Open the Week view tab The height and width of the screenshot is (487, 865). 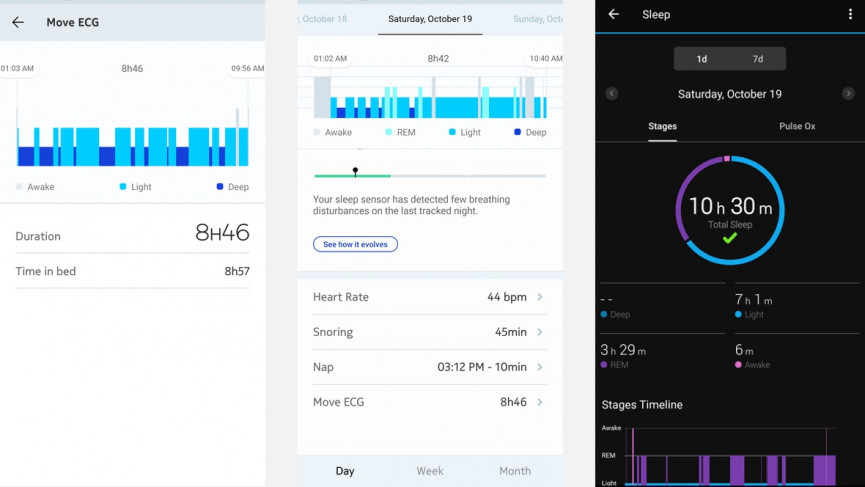430,471
